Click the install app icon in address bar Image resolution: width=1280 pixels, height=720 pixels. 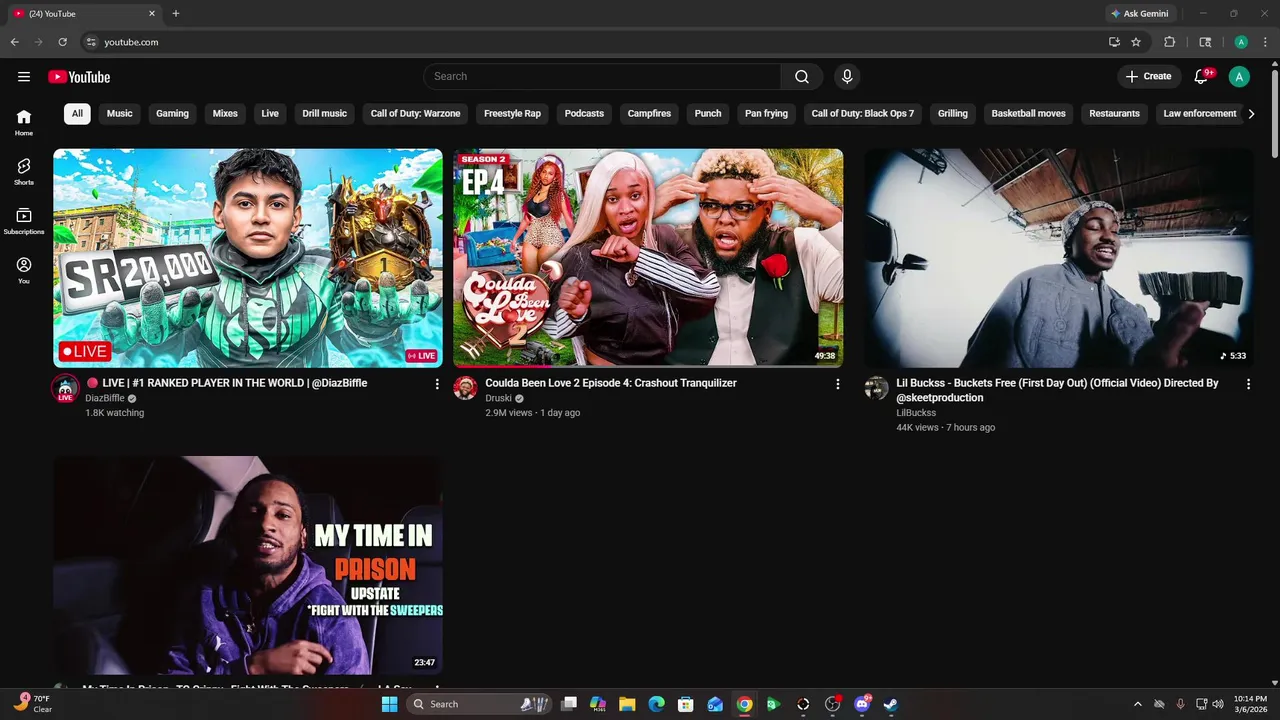[1114, 42]
